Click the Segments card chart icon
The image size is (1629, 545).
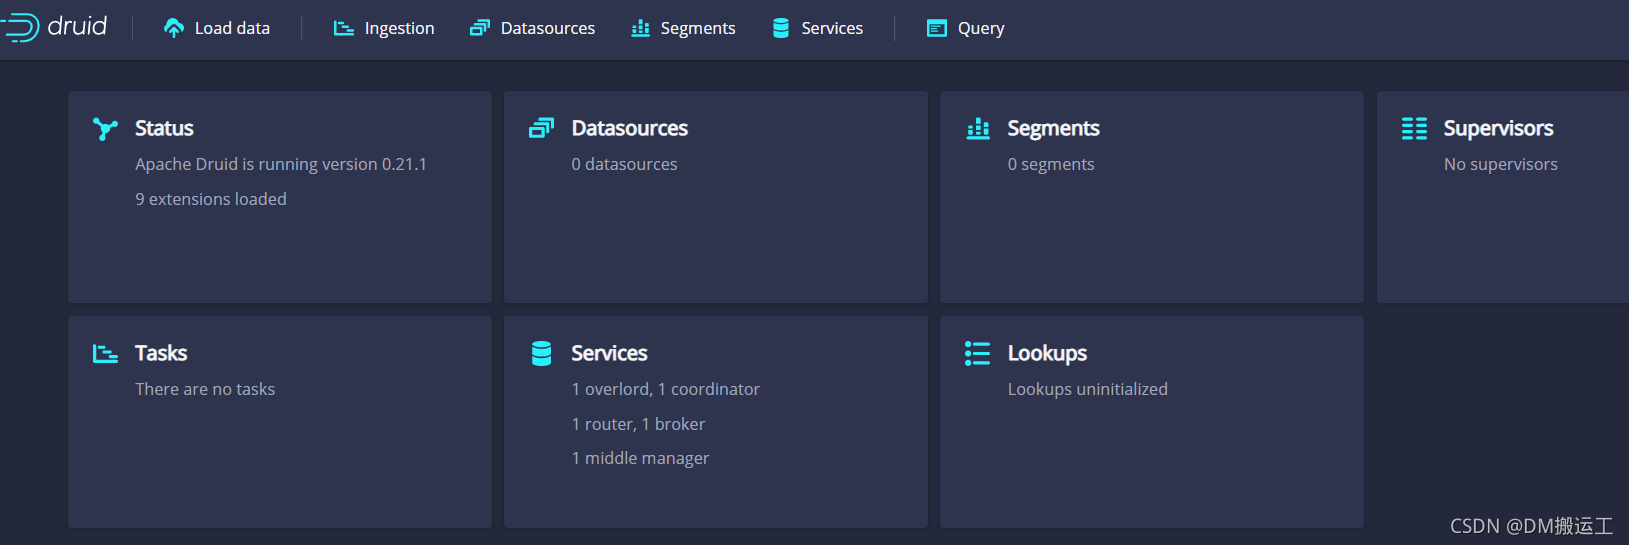point(978,128)
